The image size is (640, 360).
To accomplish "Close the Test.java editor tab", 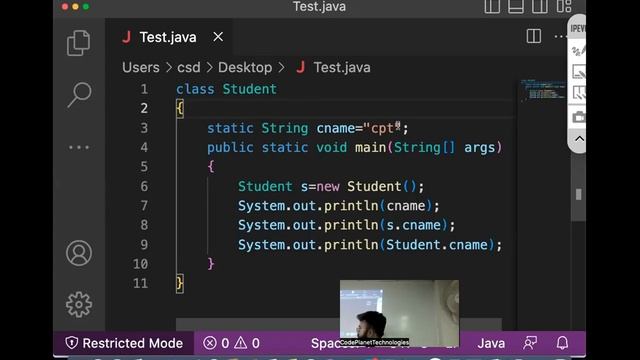I will [218, 37].
